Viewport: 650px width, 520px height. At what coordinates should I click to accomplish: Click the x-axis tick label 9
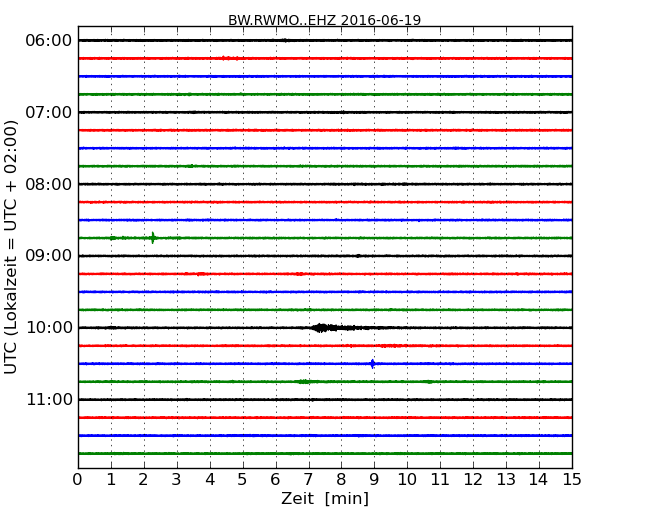coord(374,479)
